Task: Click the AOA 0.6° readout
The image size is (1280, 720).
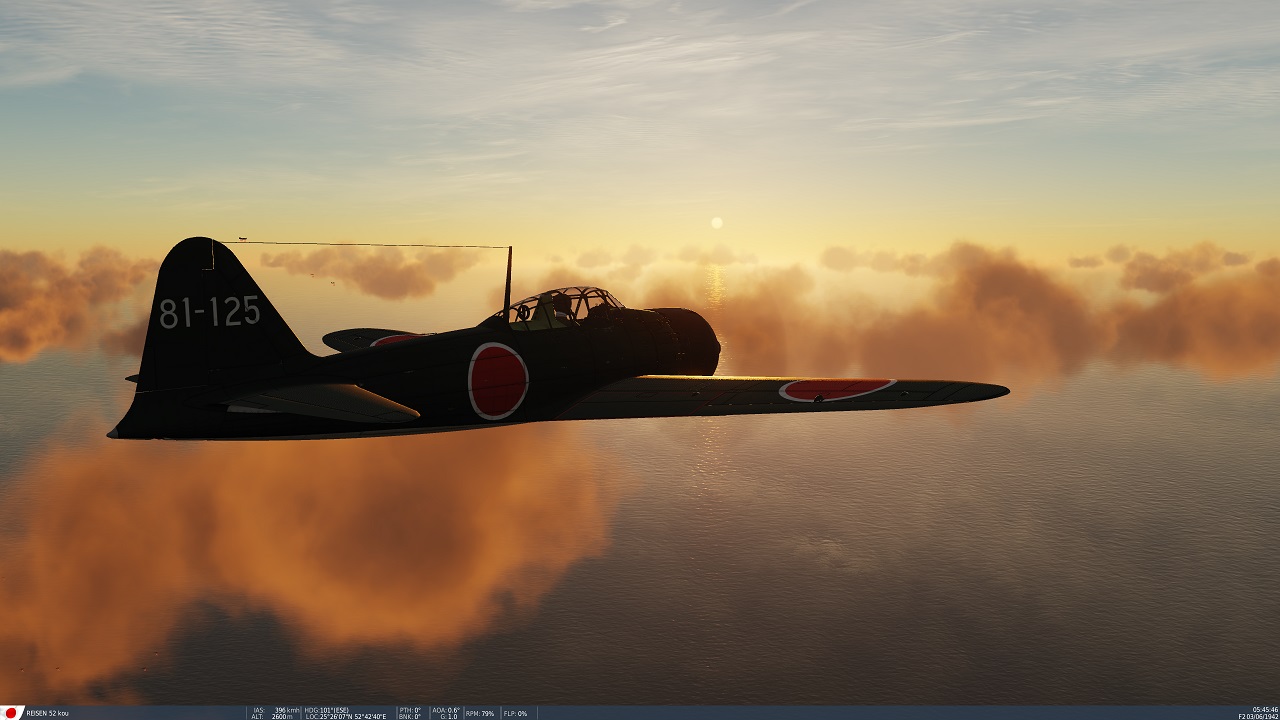Action: click(446, 710)
